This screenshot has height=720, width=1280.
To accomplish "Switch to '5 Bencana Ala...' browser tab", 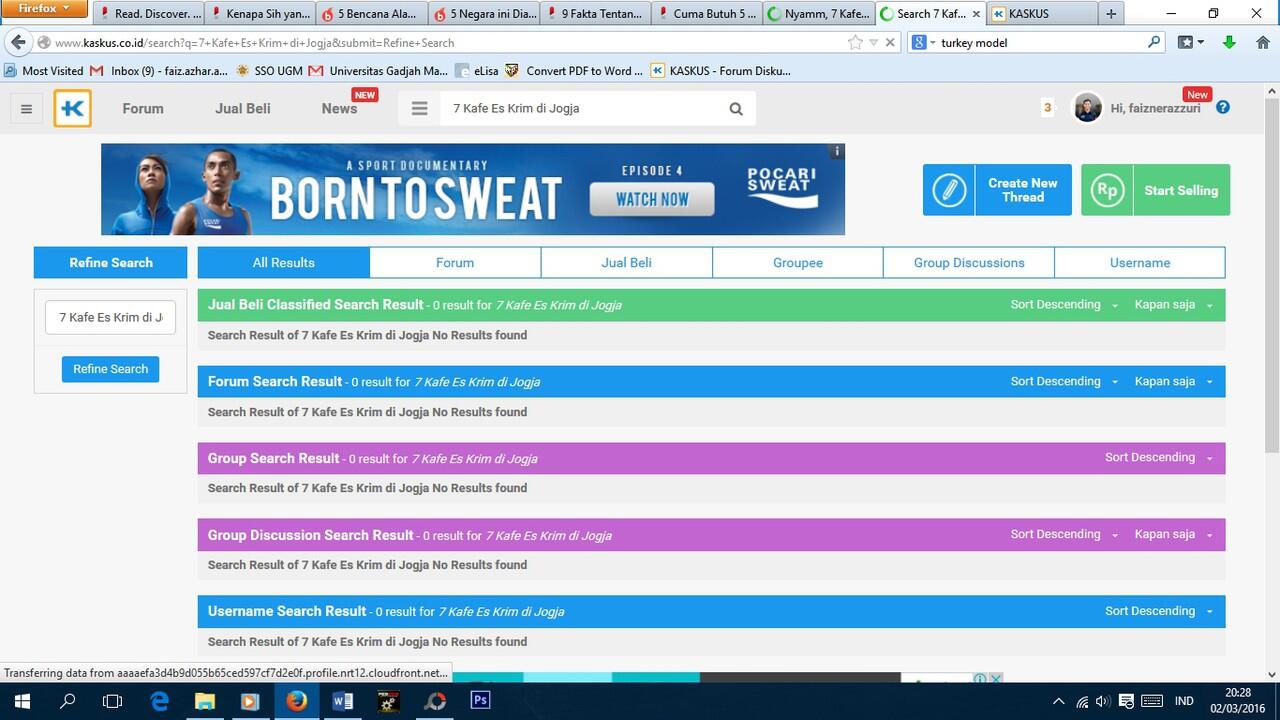I will pyautogui.click(x=373, y=14).
